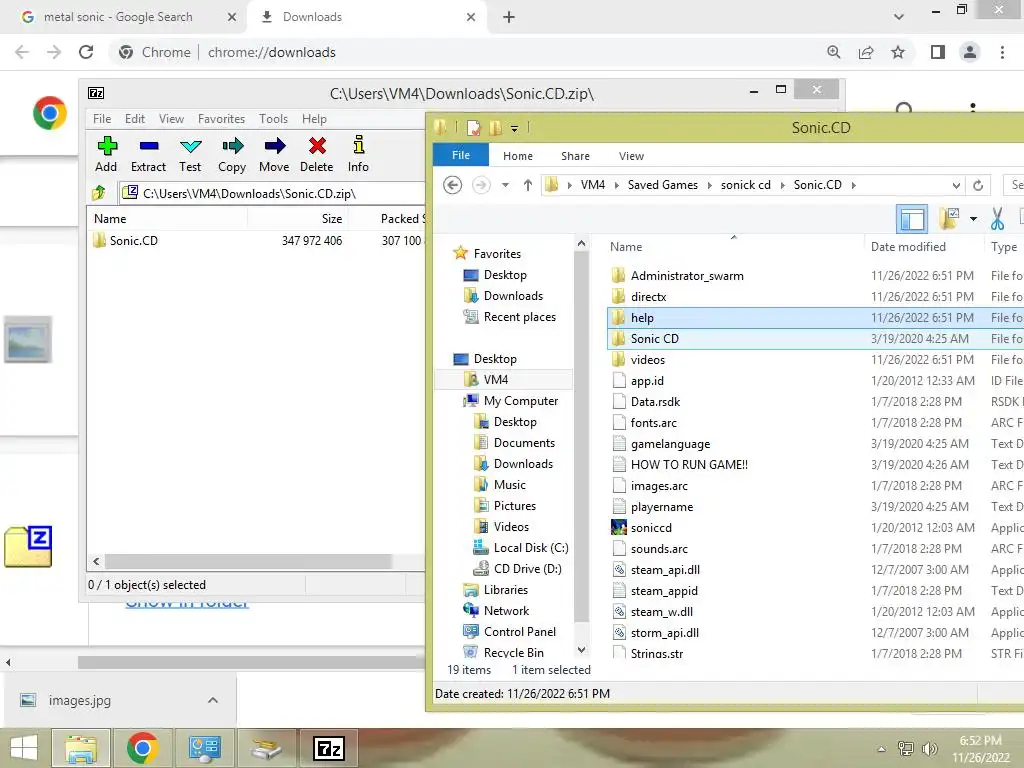This screenshot has width=1024, height=768.
Task: Click the Chrome zoom magnifier icon
Action: point(833,52)
